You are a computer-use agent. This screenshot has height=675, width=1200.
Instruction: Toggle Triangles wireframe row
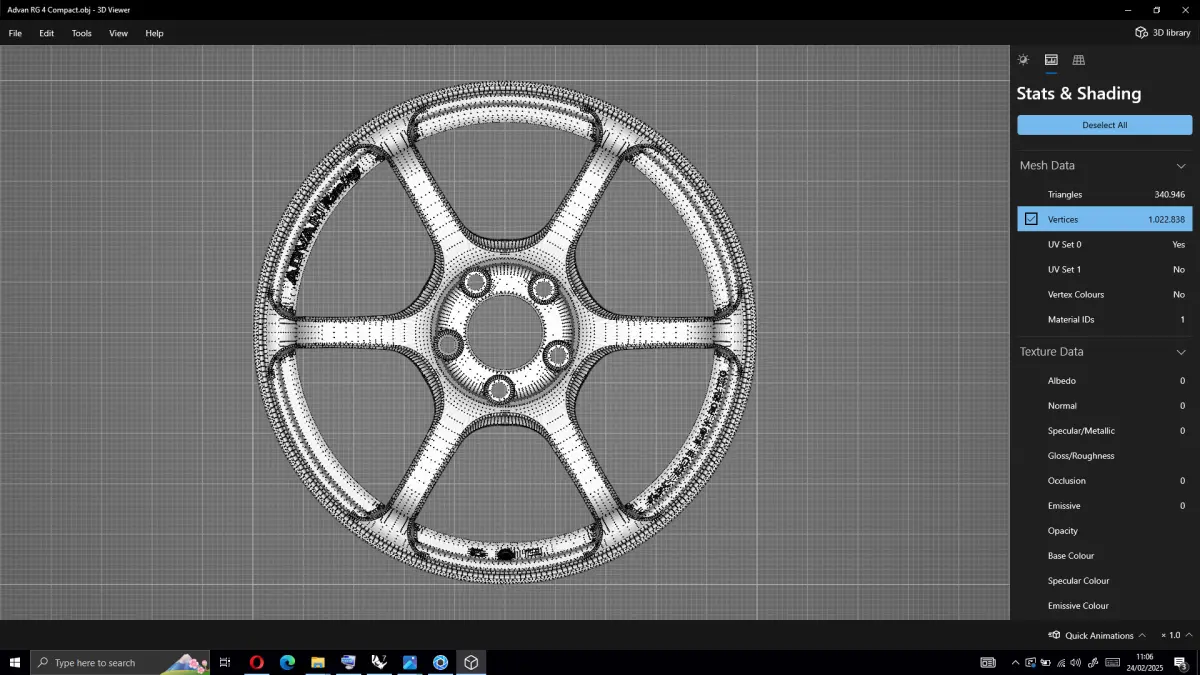click(x=1105, y=194)
